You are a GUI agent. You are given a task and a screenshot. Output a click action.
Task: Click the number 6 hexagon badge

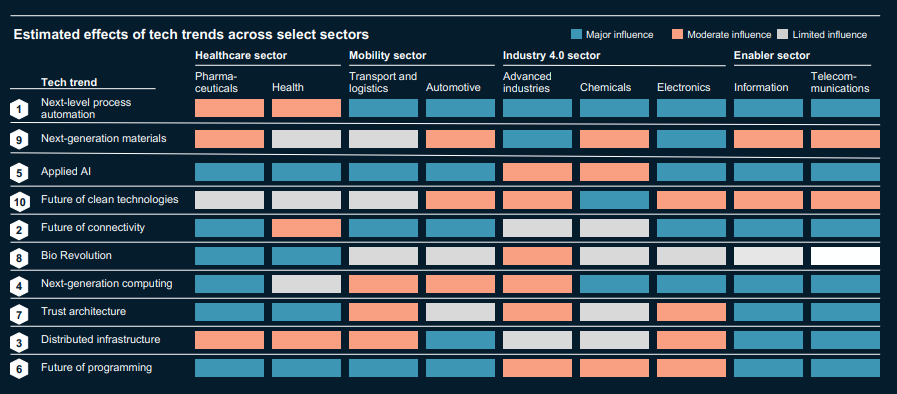coord(19,368)
